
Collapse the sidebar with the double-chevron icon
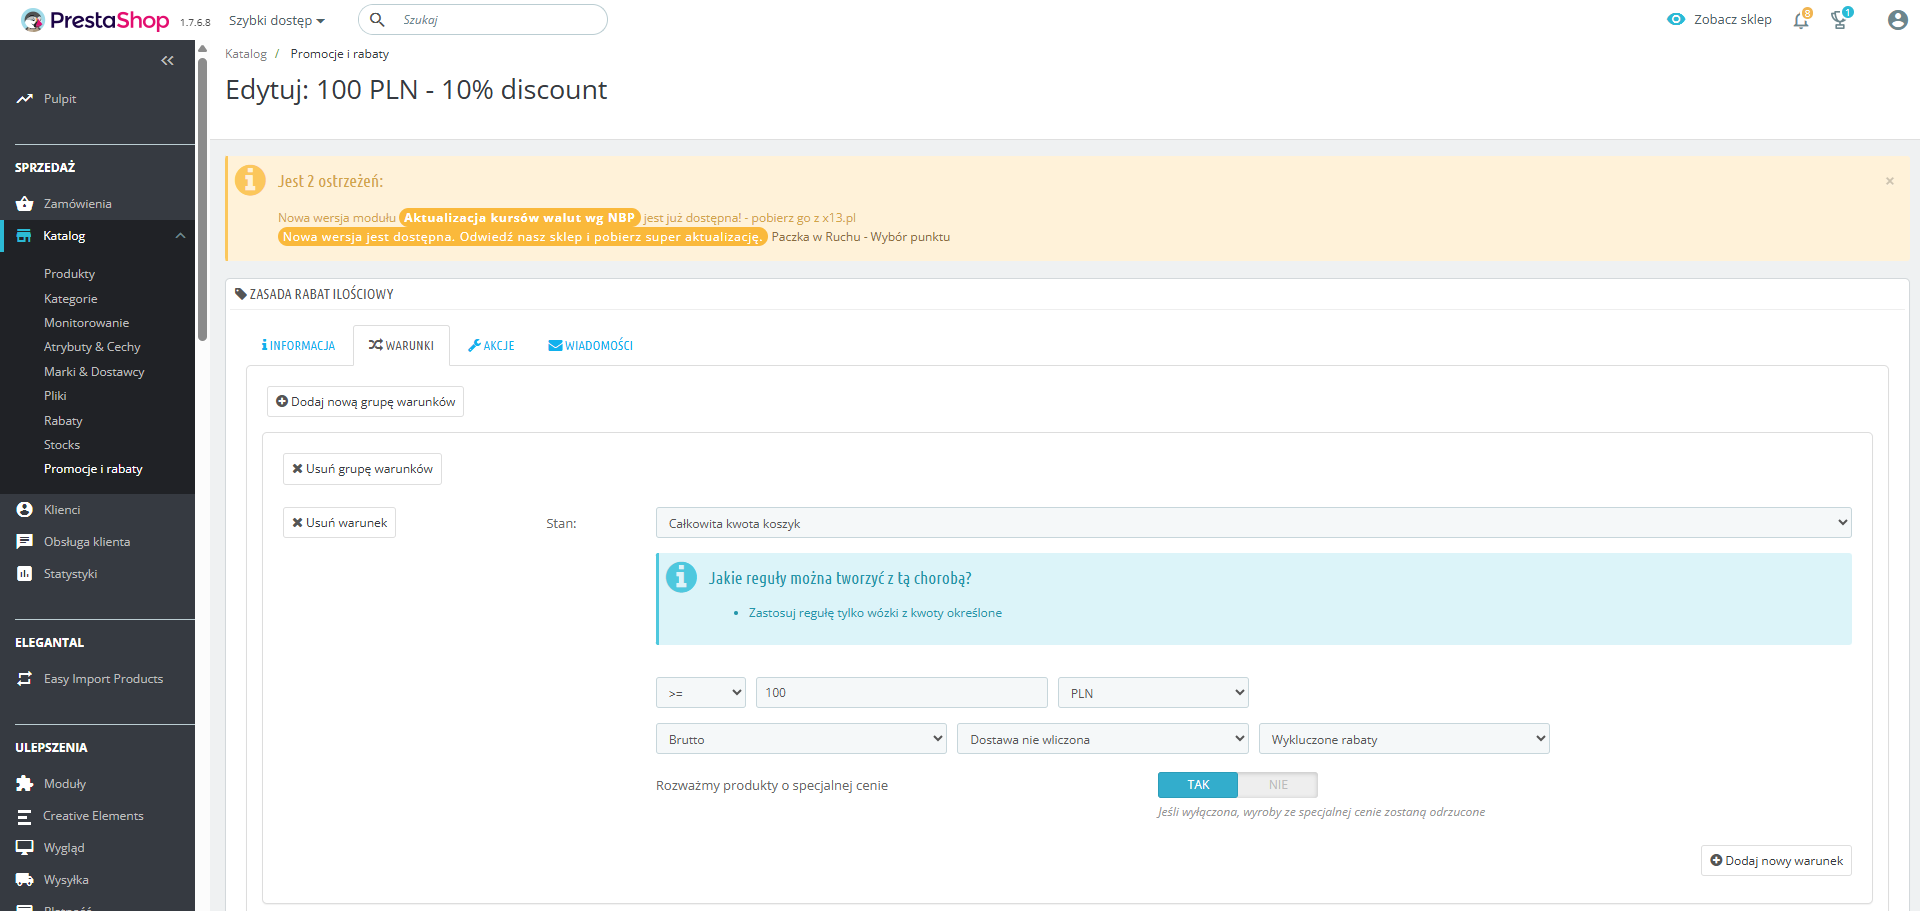(167, 61)
